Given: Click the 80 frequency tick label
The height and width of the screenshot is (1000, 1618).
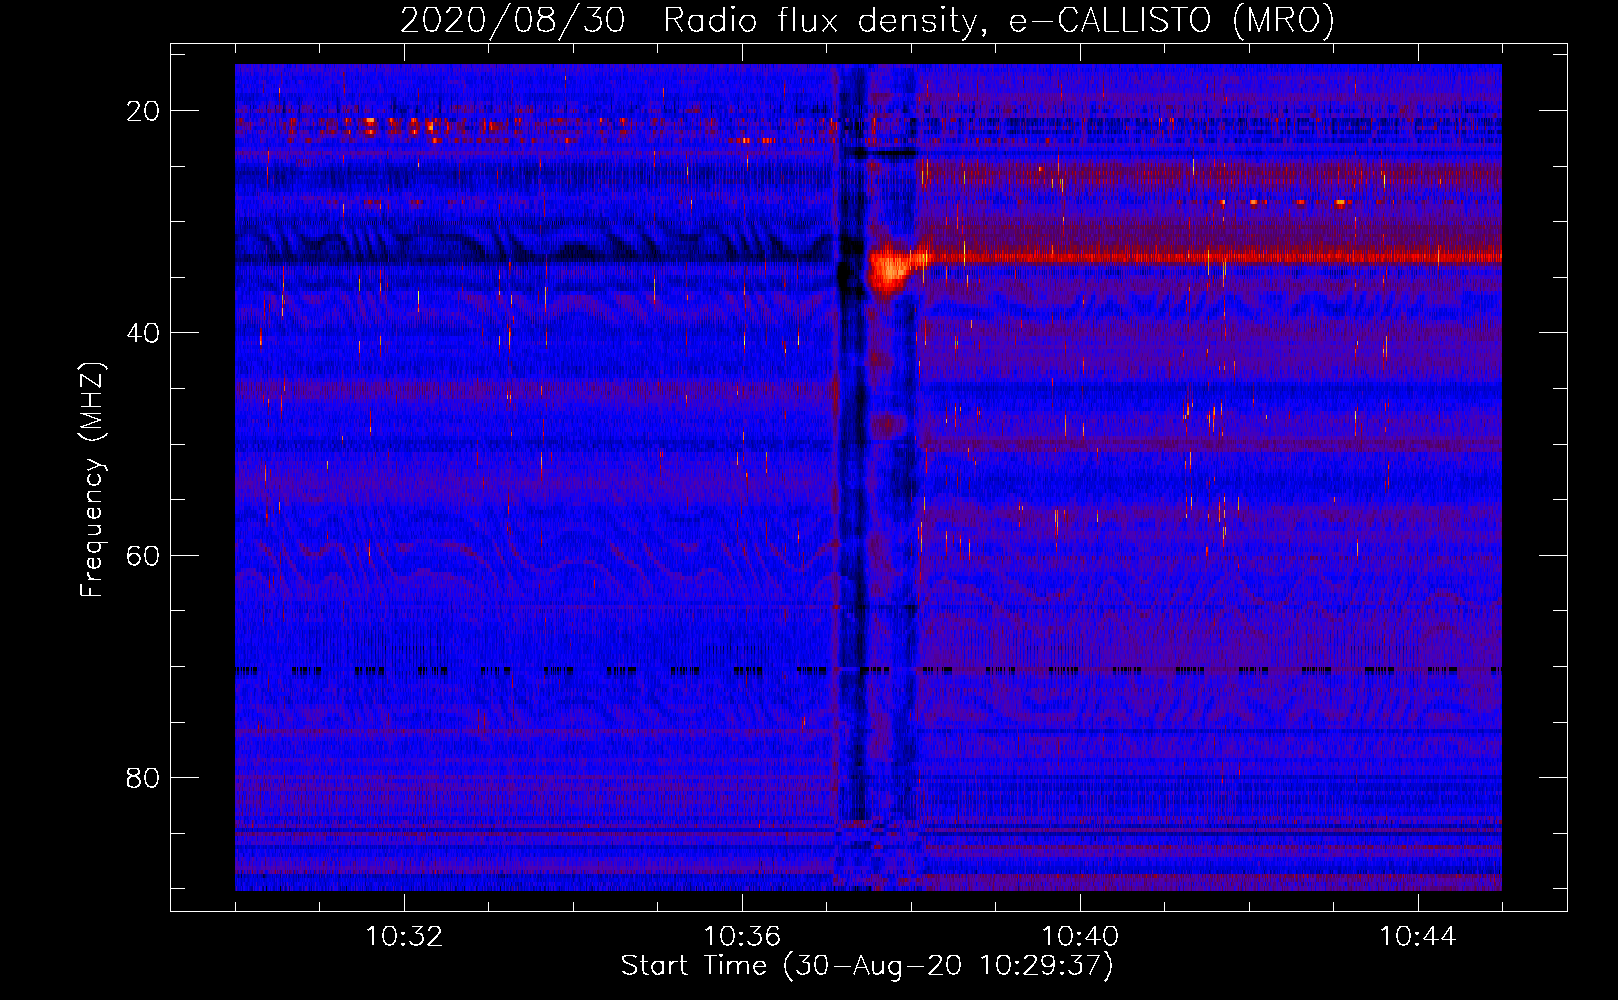Looking at the screenshot, I should click(x=143, y=777).
